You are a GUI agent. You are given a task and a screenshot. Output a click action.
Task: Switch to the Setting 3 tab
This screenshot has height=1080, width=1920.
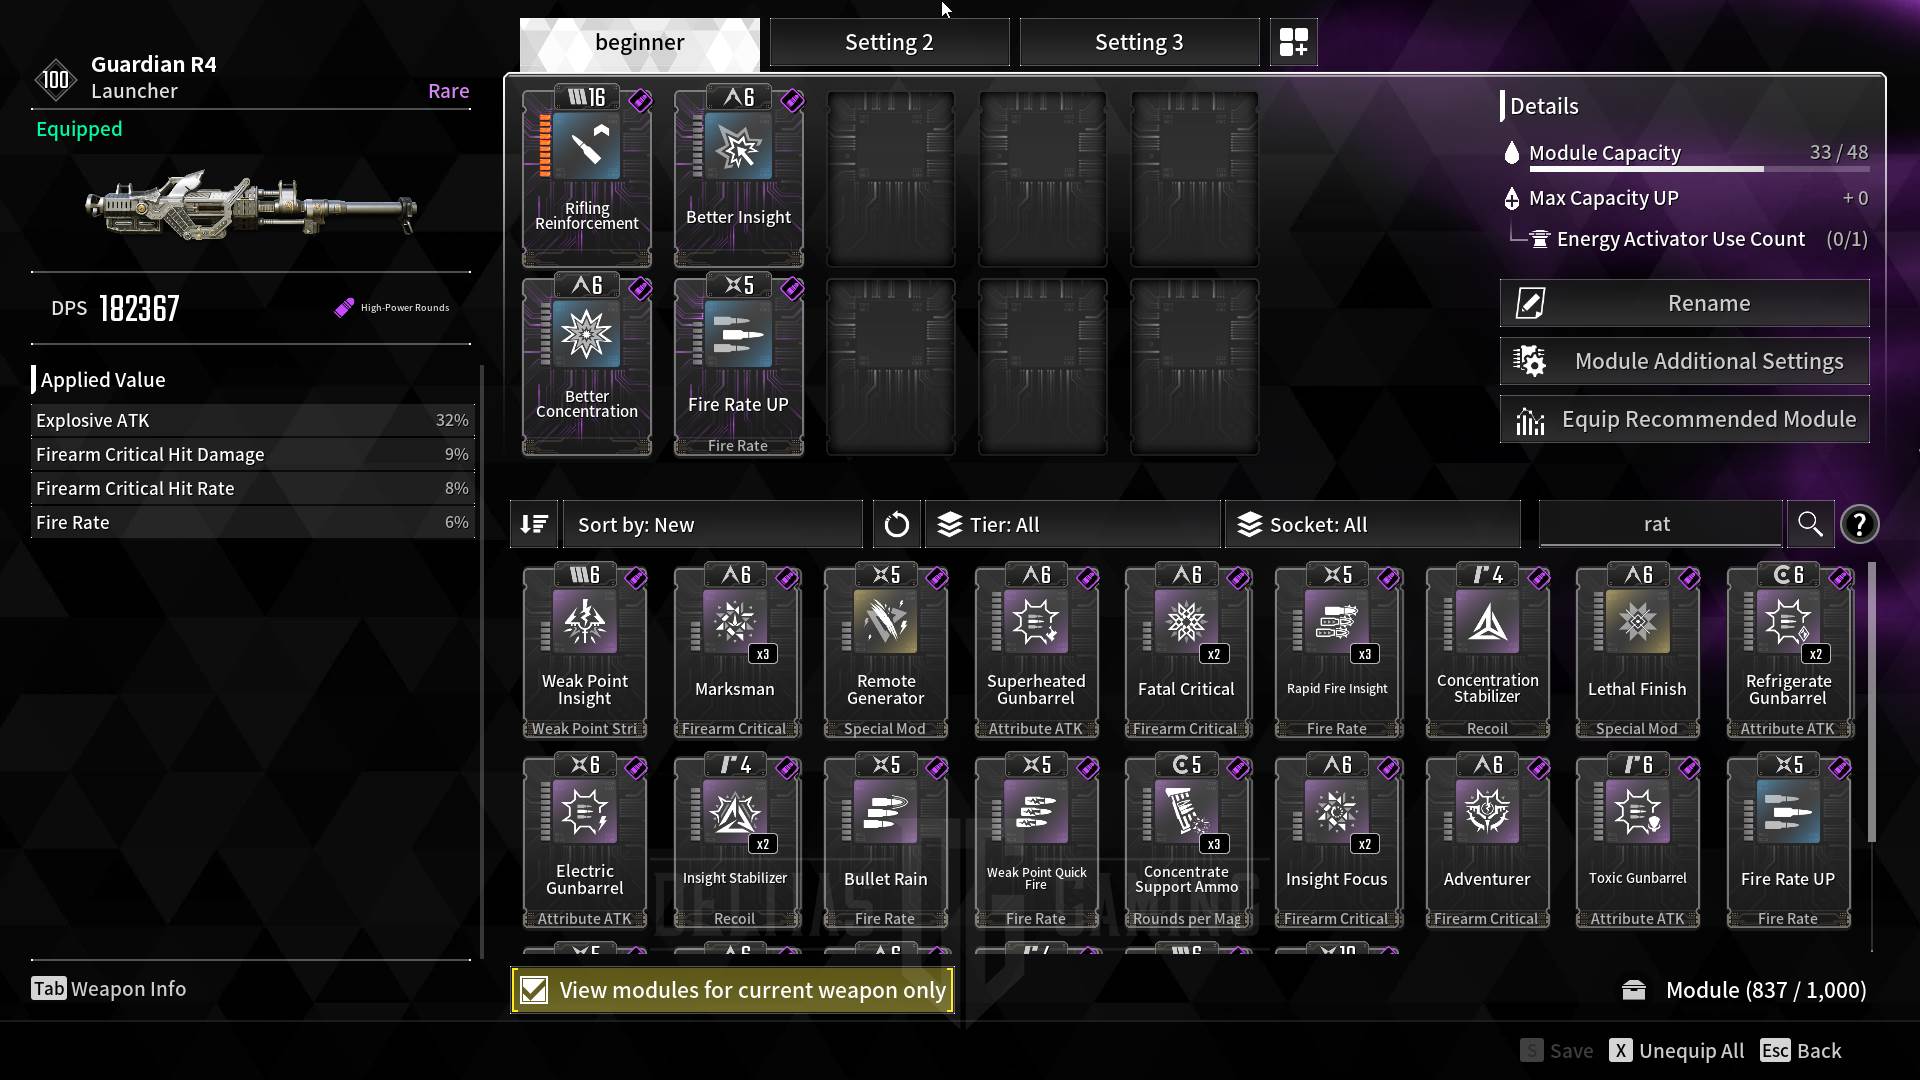click(1139, 42)
